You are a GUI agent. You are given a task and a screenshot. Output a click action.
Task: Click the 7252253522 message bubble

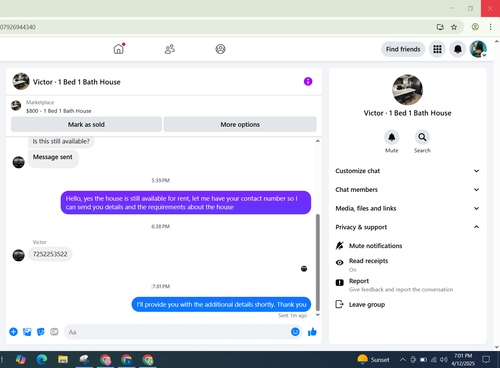pos(50,254)
